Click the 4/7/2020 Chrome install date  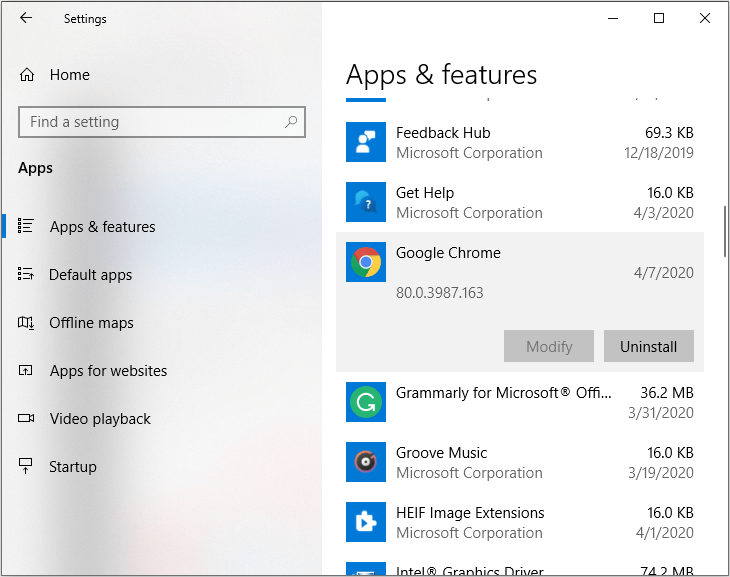663,273
